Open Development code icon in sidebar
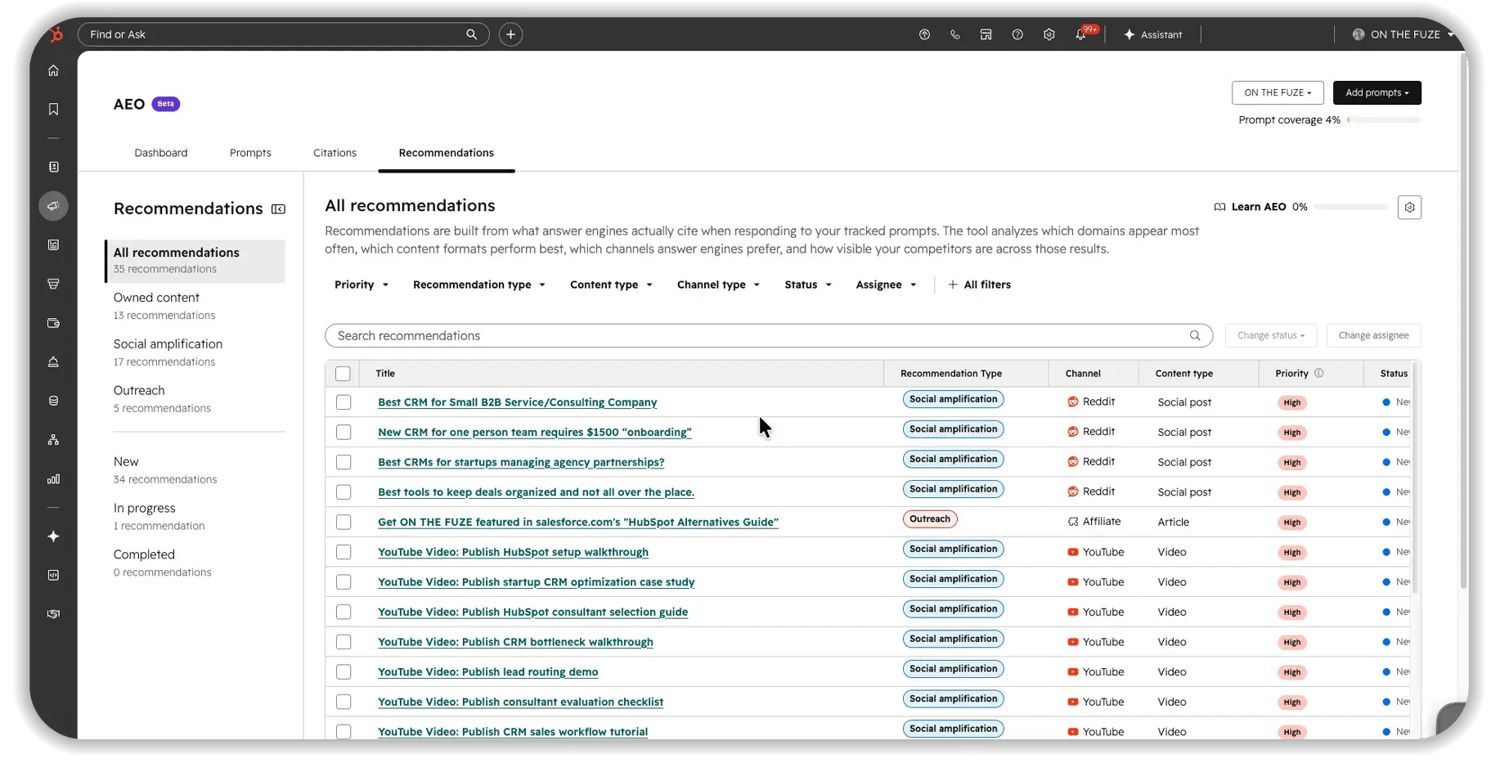 [54, 576]
